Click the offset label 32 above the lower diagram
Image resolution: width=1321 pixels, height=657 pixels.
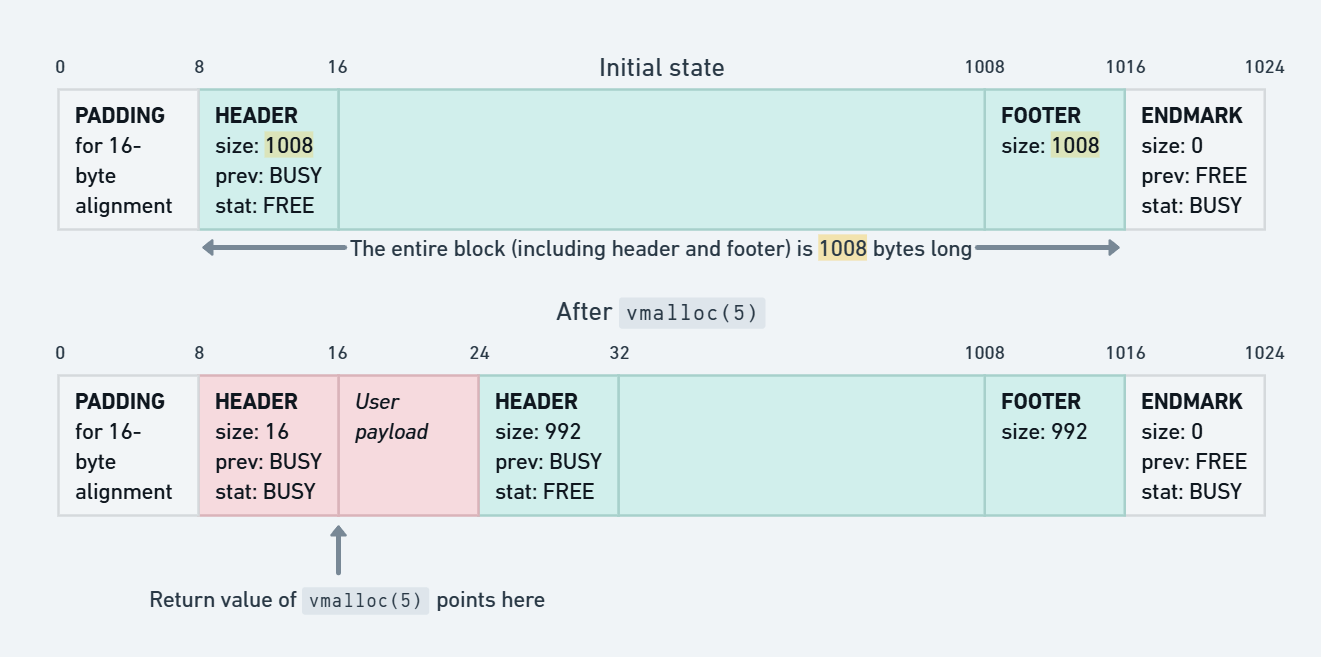(619, 353)
